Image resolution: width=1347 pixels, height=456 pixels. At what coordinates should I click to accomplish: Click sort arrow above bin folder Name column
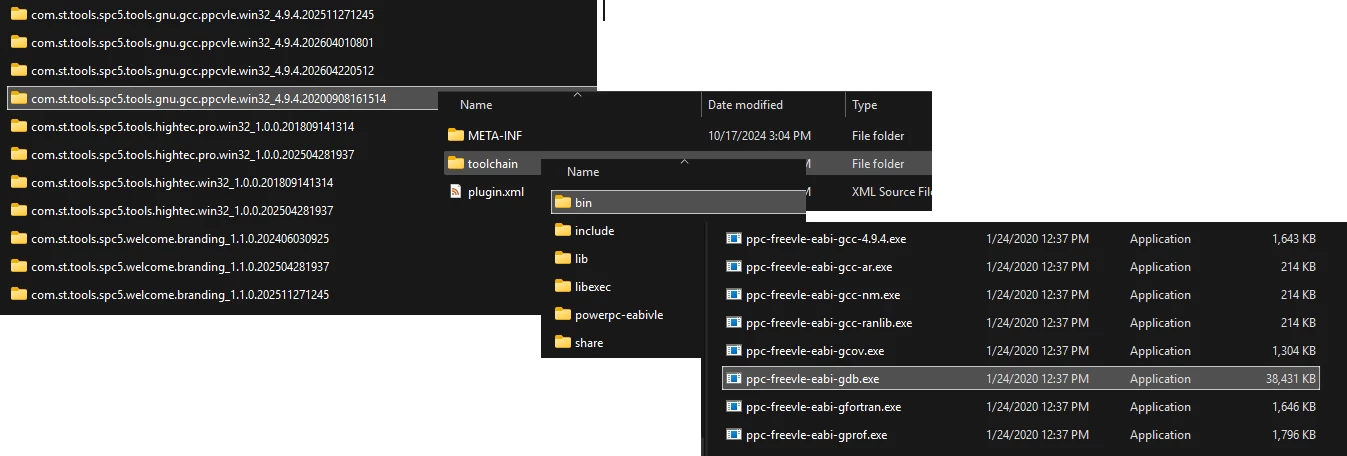684,162
